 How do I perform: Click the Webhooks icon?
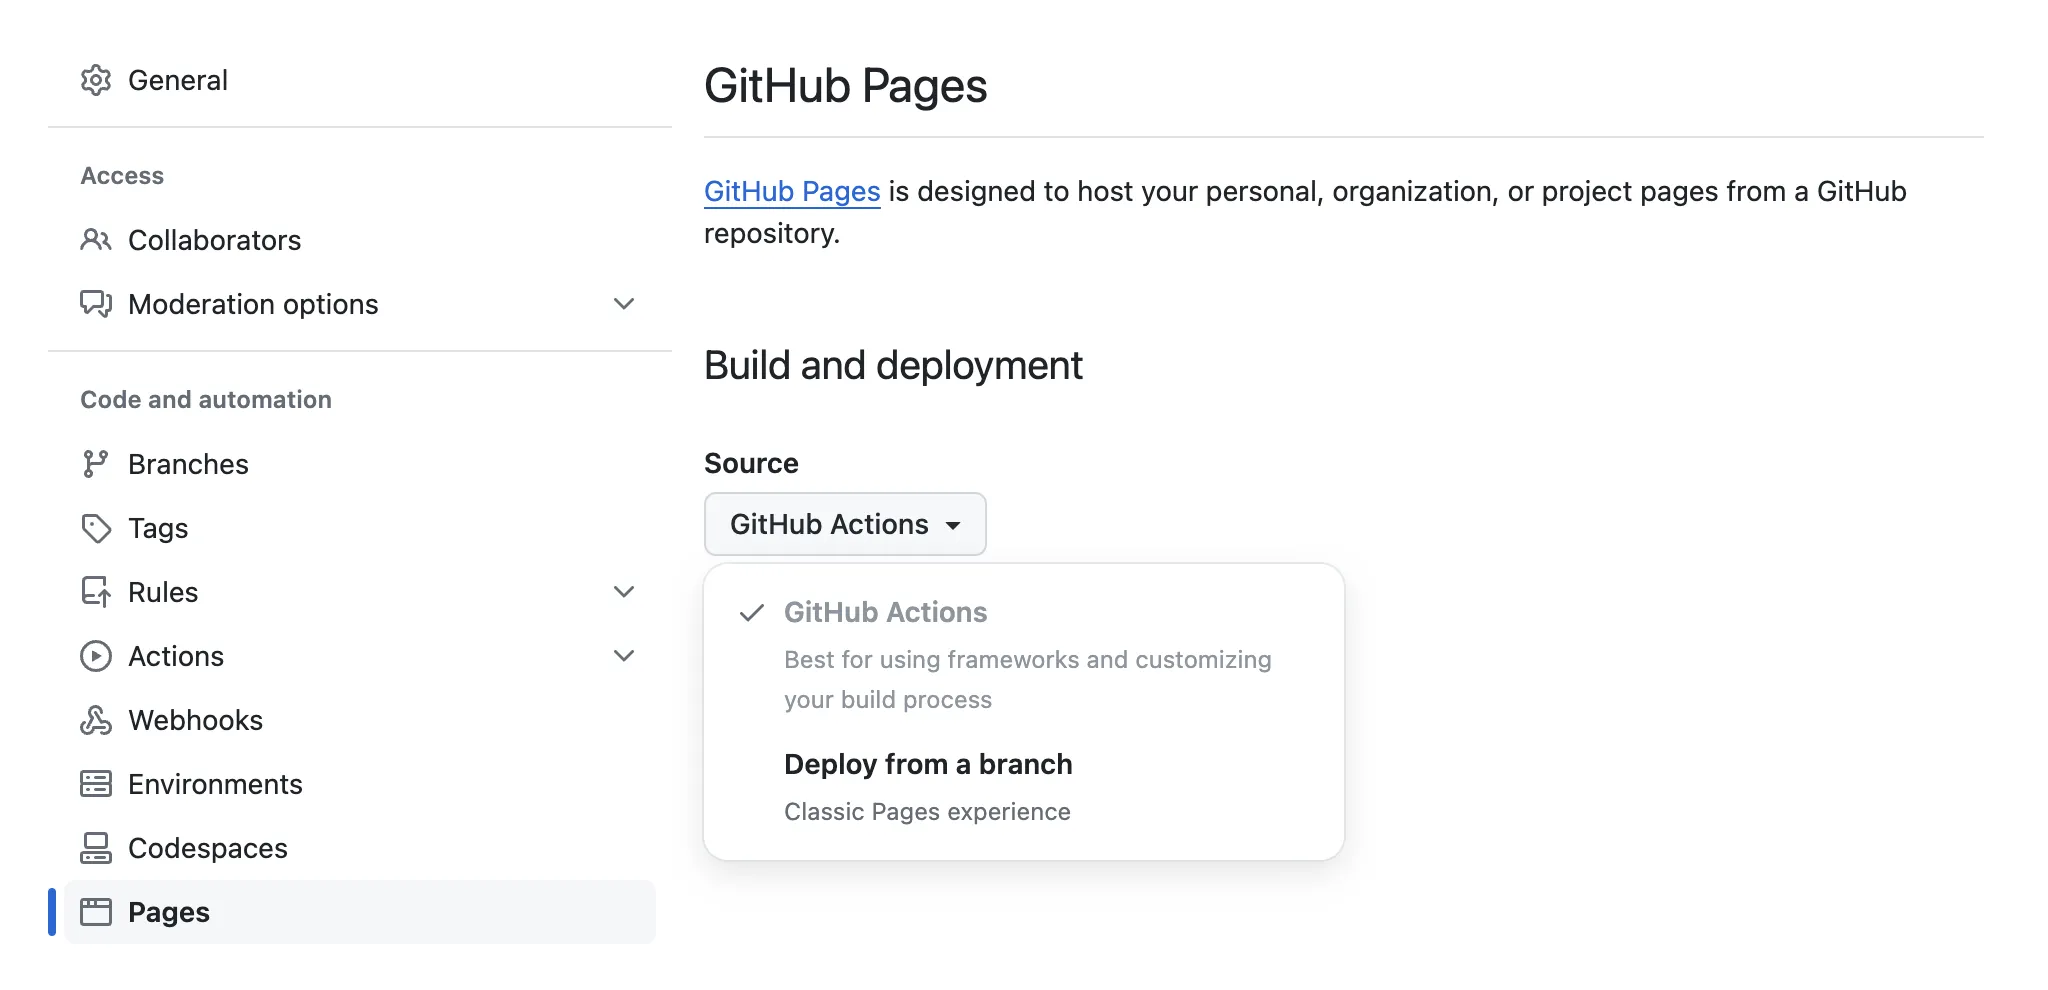pyautogui.click(x=96, y=720)
